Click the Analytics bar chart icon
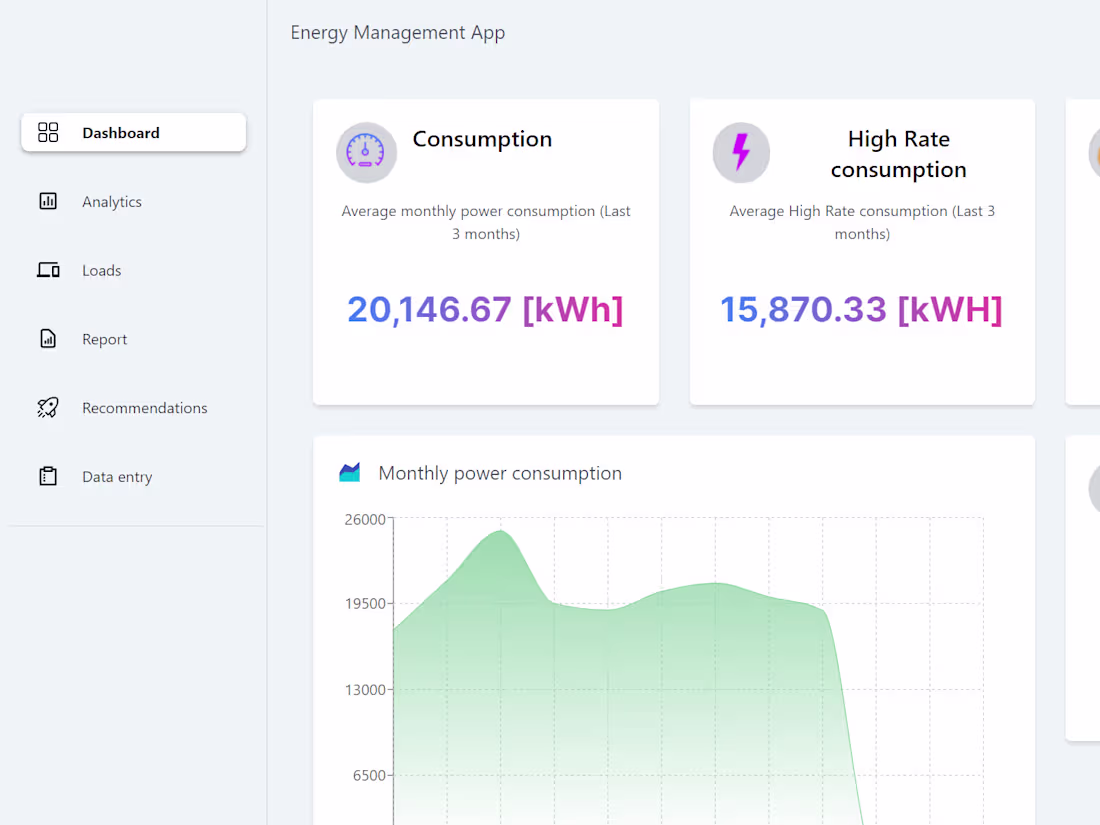This screenshot has width=1100, height=825. (x=48, y=201)
